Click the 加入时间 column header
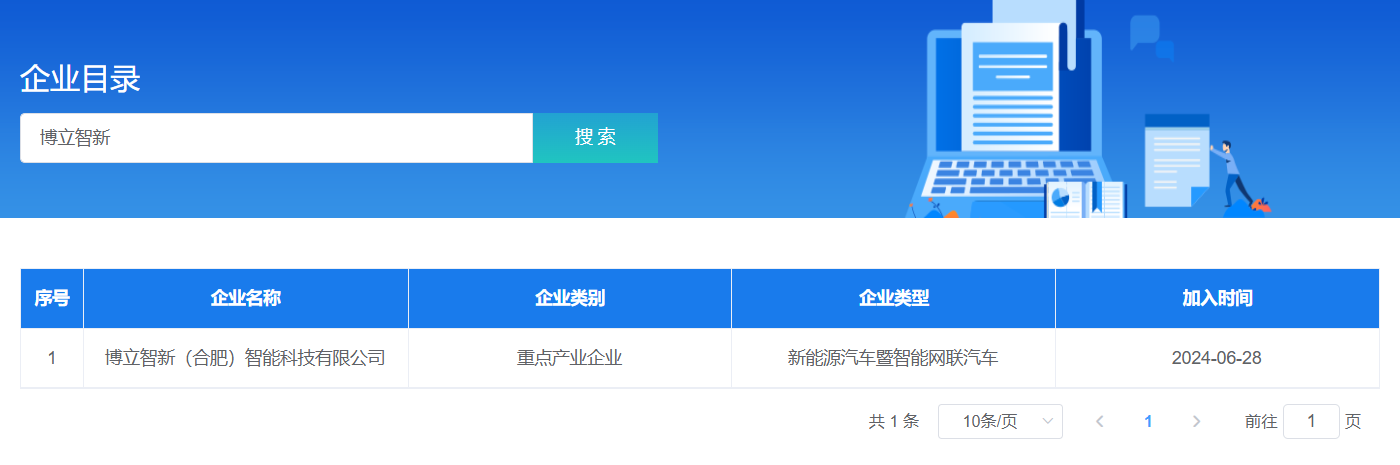 coord(1217,298)
